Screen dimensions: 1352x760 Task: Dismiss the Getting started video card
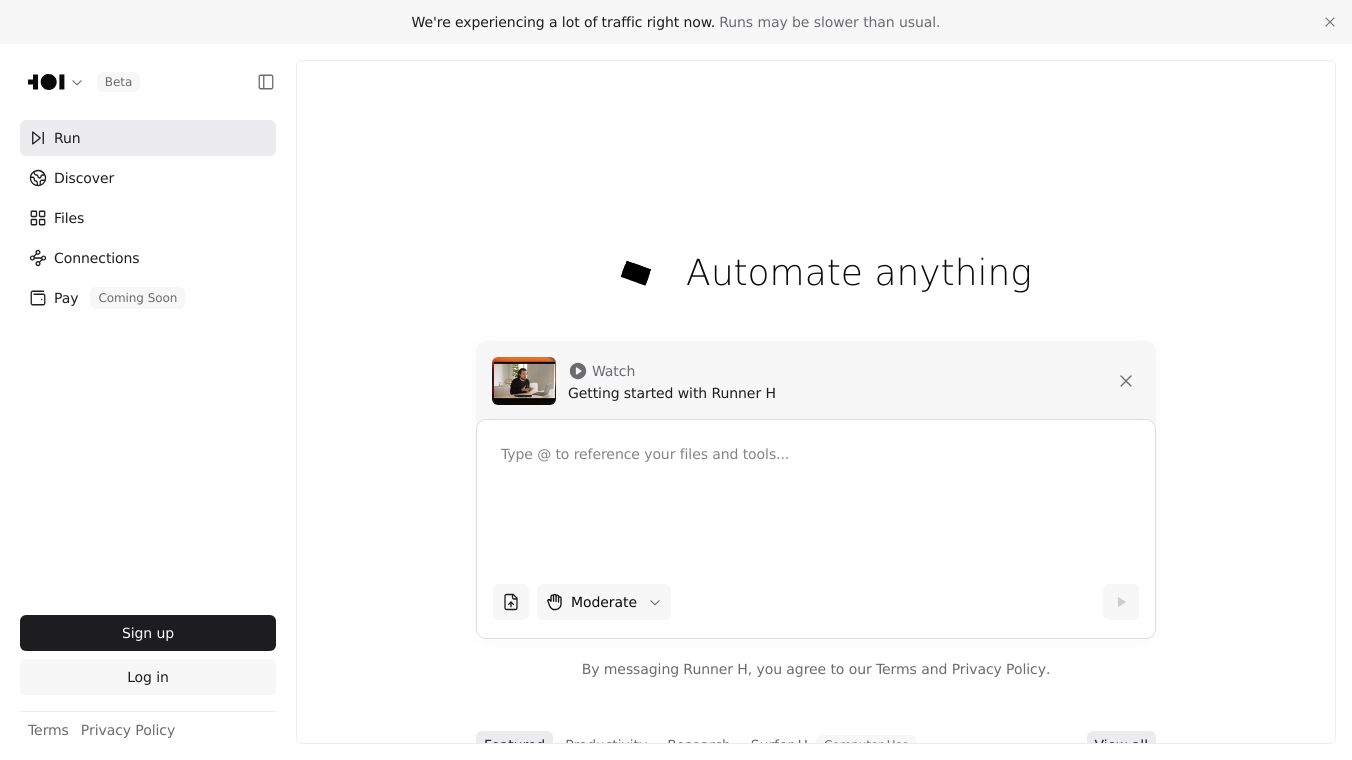[1126, 381]
